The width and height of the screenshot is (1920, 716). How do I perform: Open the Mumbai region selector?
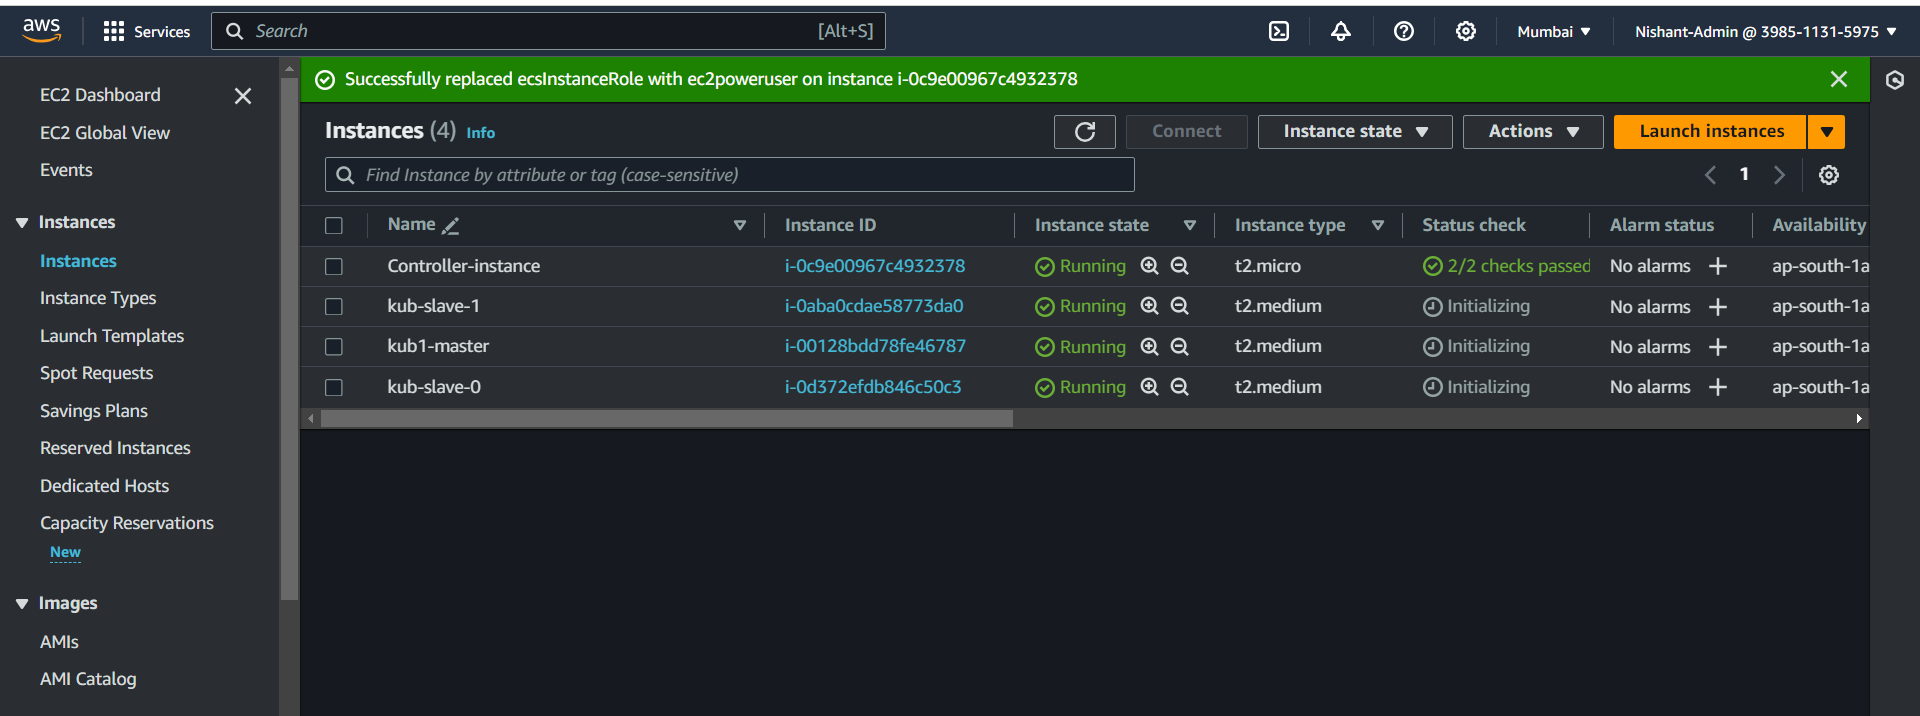tap(1553, 31)
